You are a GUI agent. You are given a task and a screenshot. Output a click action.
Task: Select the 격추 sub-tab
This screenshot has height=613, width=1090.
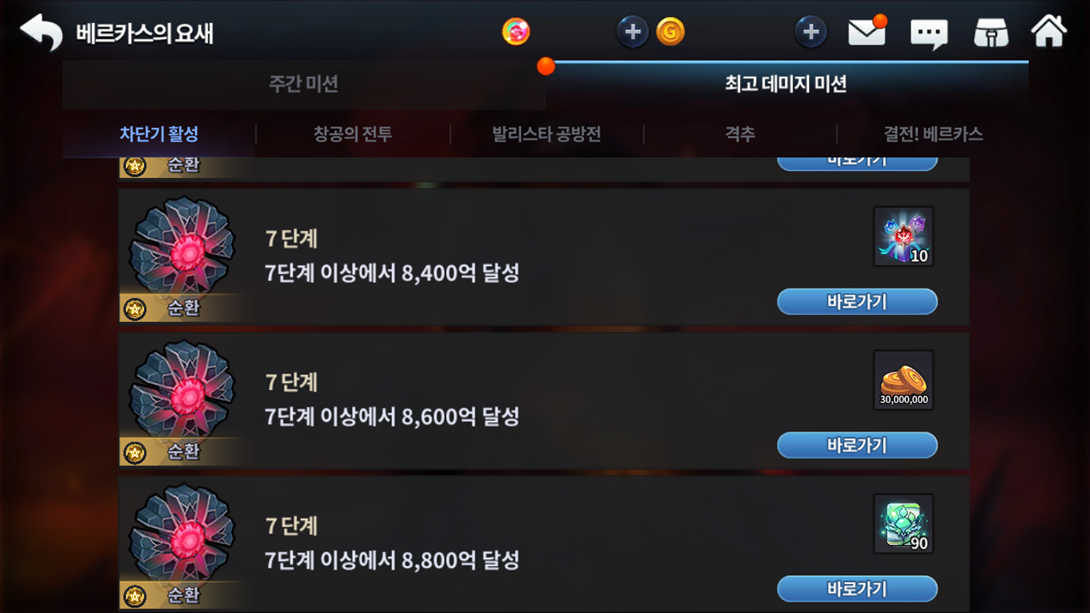click(x=740, y=134)
